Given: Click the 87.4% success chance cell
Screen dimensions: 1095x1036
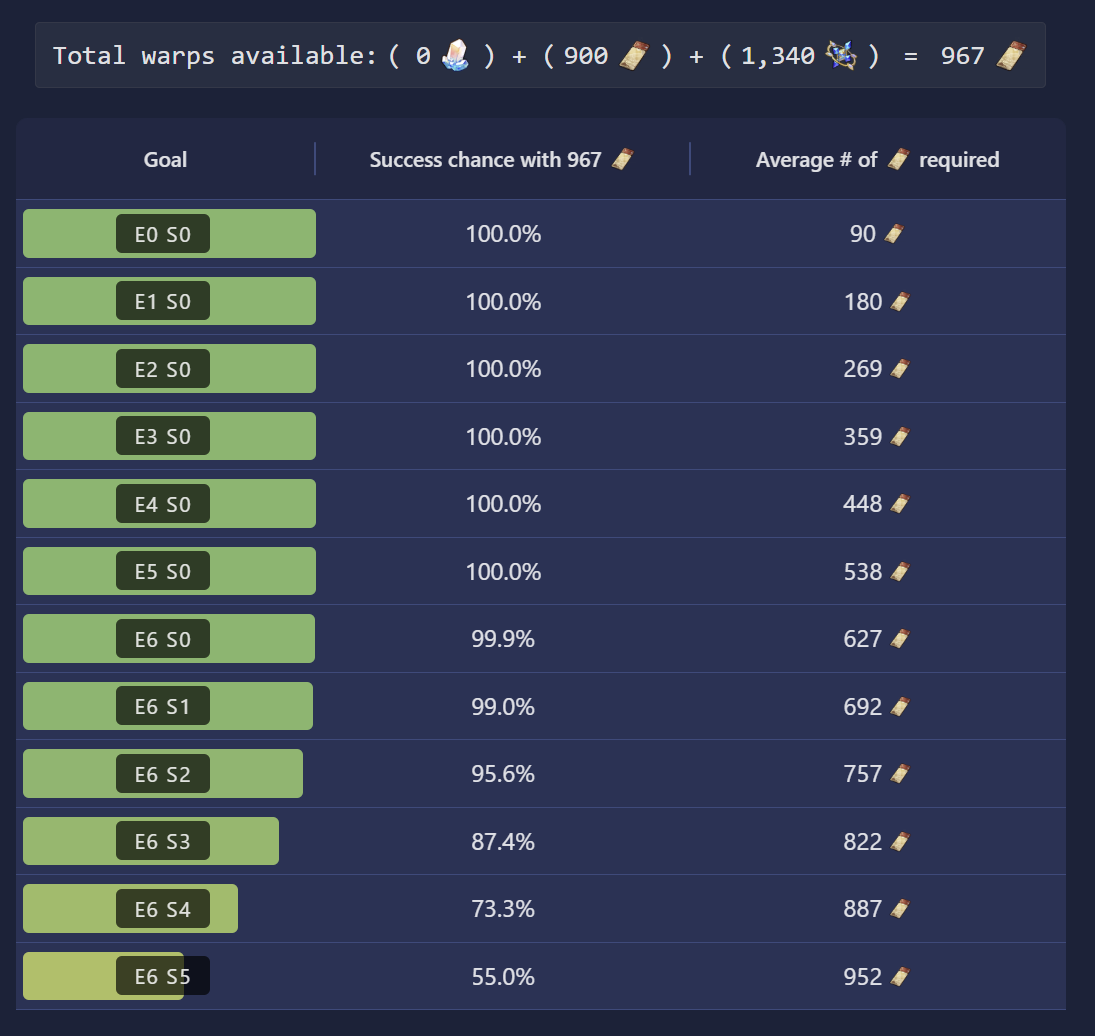Looking at the screenshot, I should [x=503, y=841].
